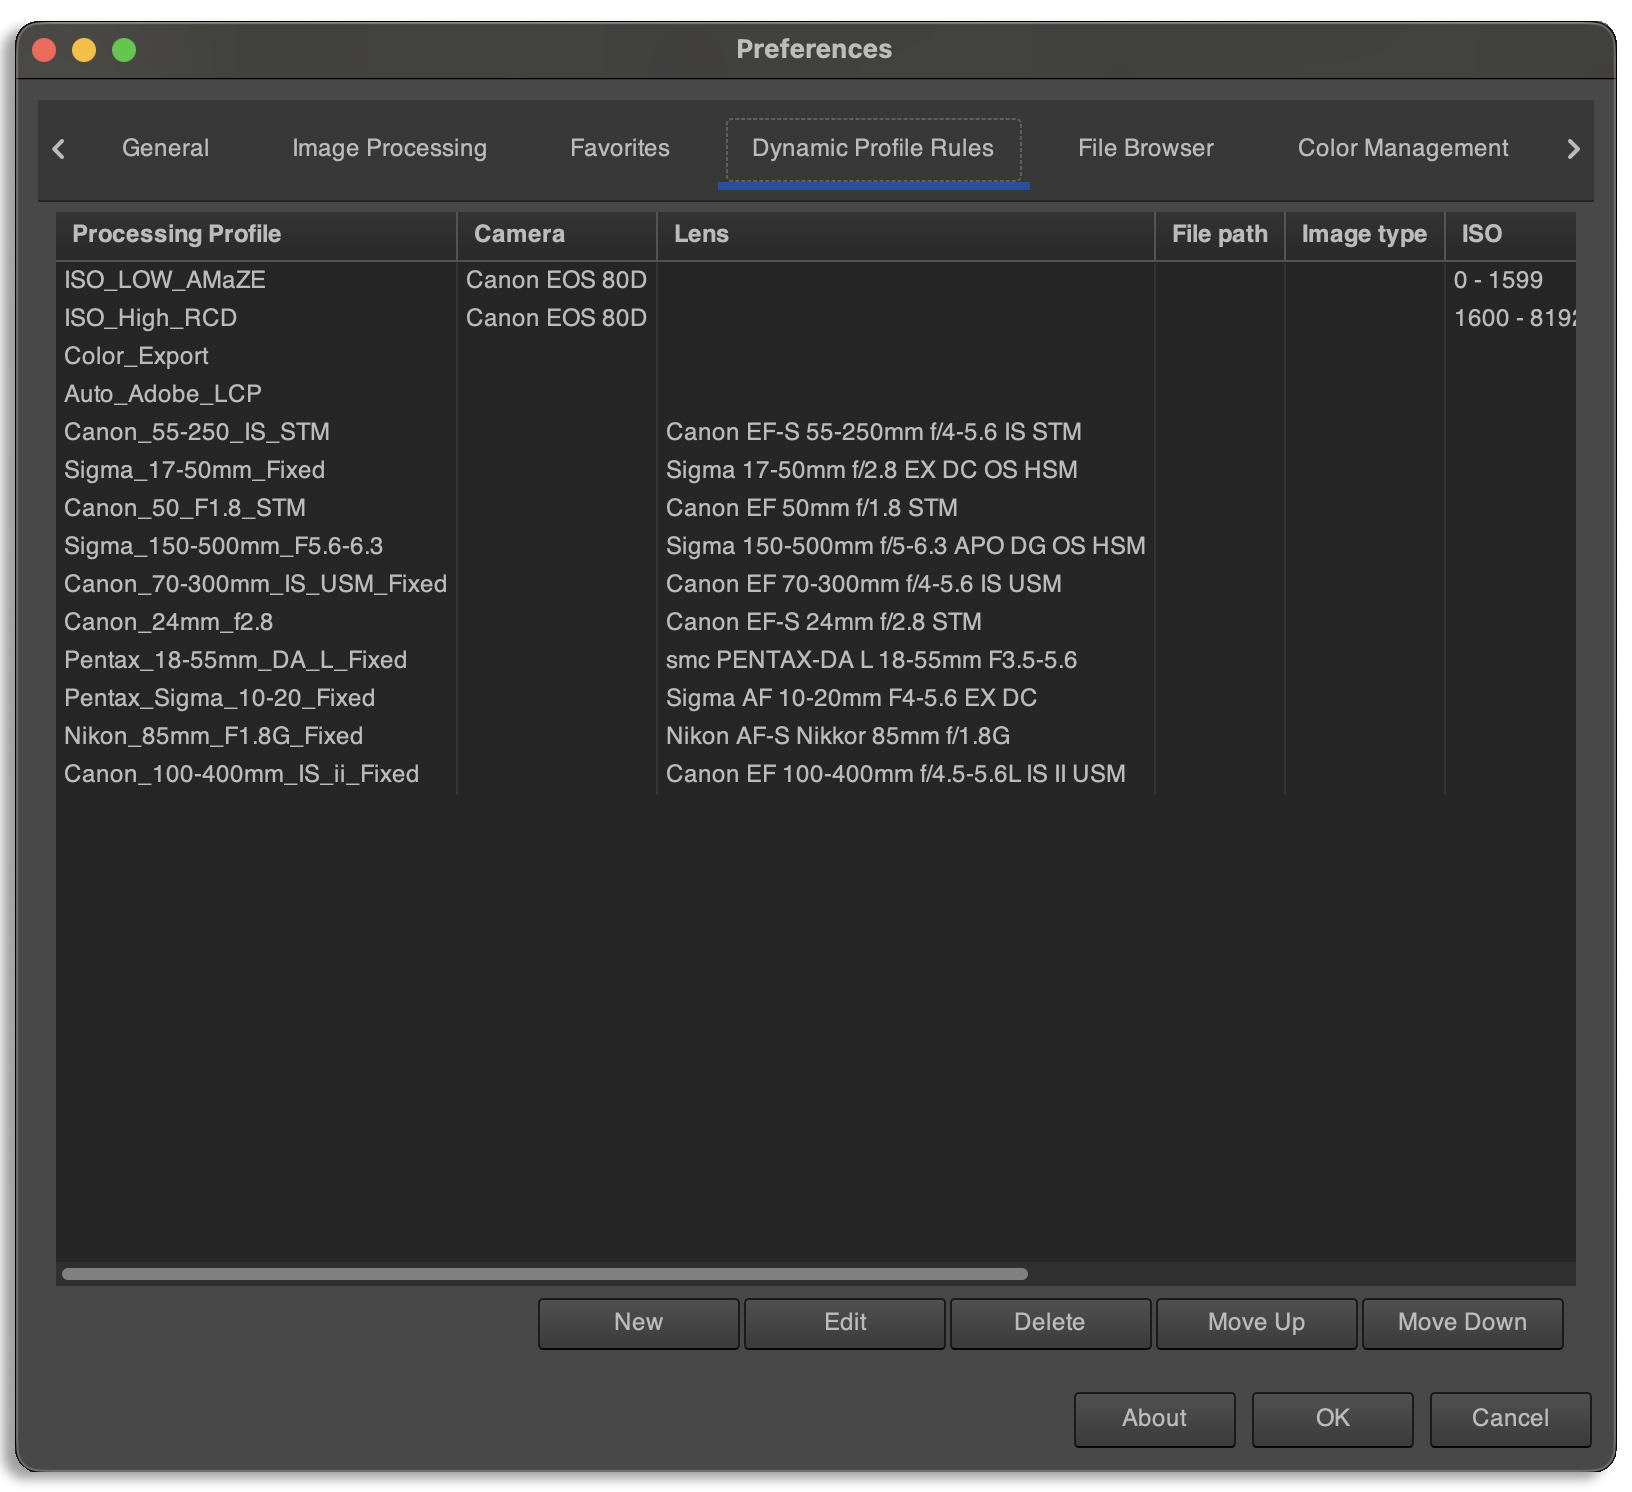Select the Canon_100-400mm_IS_ii_Fixed profile
1632x1492 pixels.
[241, 774]
